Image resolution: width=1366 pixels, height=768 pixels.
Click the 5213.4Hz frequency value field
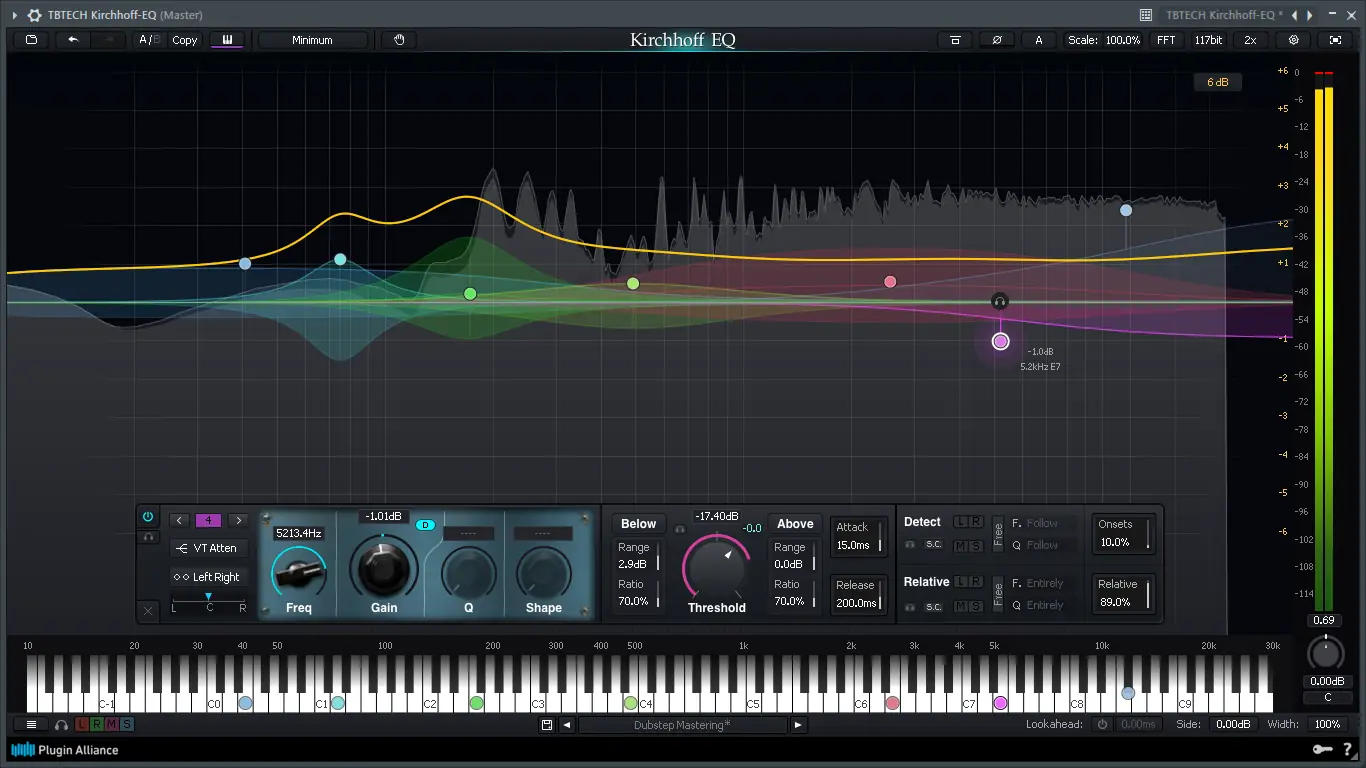click(x=299, y=534)
